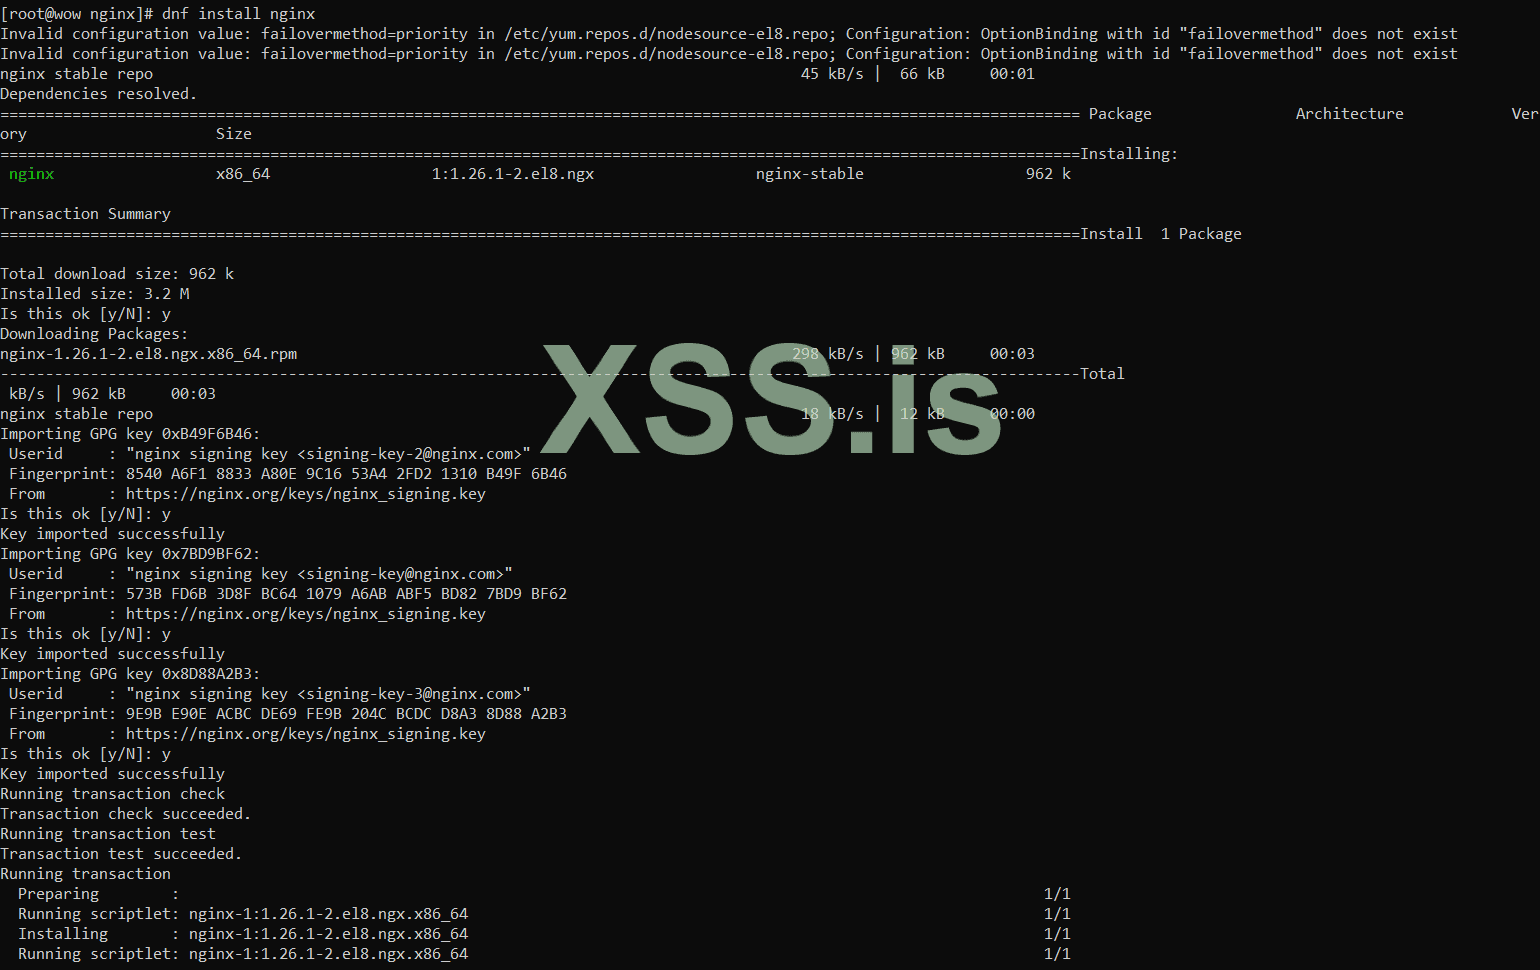The width and height of the screenshot is (1540, 970).
Task: Click the version "1:1.26.1-2.el8.ngx"
Action: click(x=513, y=174)
